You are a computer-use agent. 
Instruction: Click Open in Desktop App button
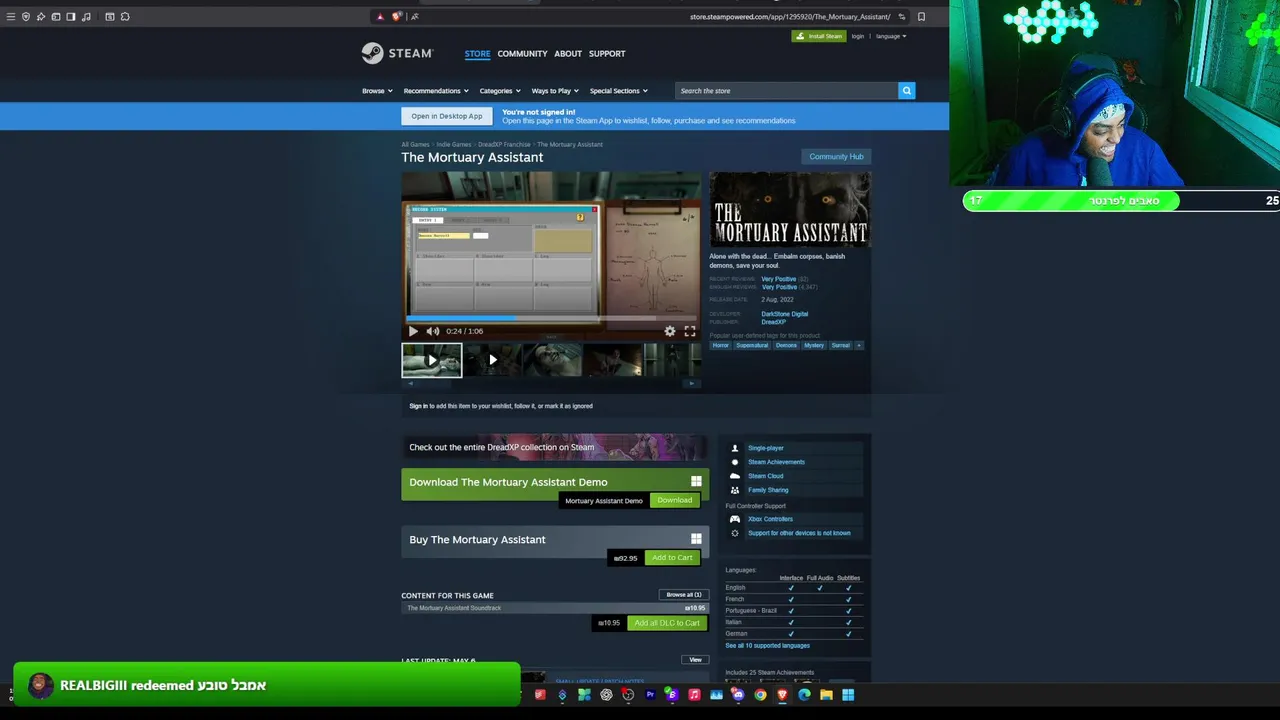(447, 116)
